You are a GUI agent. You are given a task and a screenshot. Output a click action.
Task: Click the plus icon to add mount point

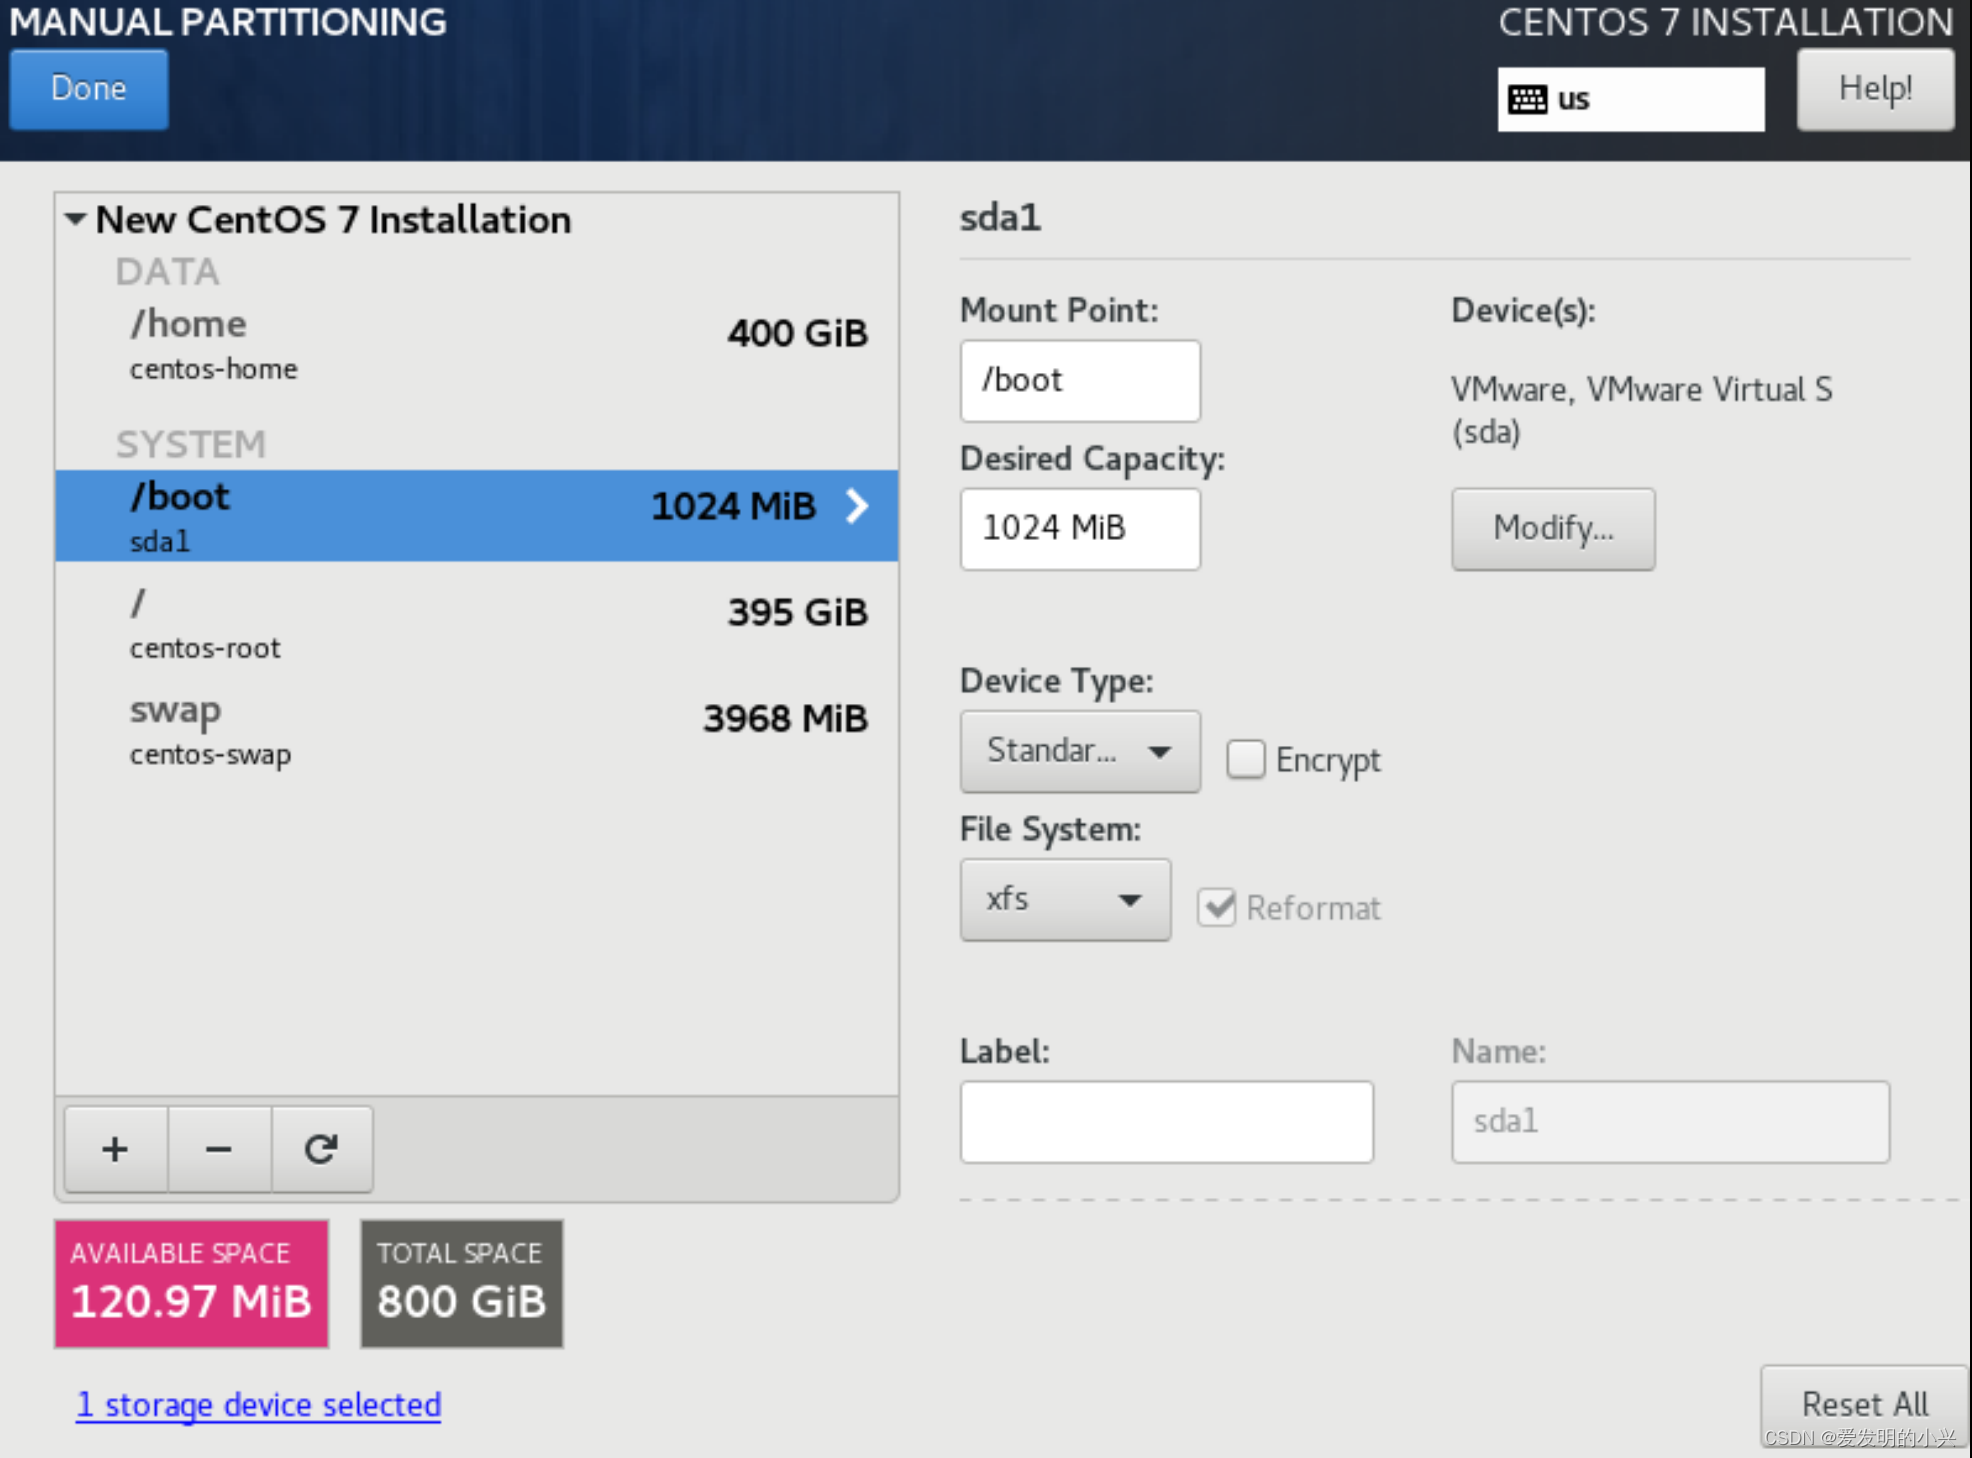pyautogui.click(x=116, y=1149)
